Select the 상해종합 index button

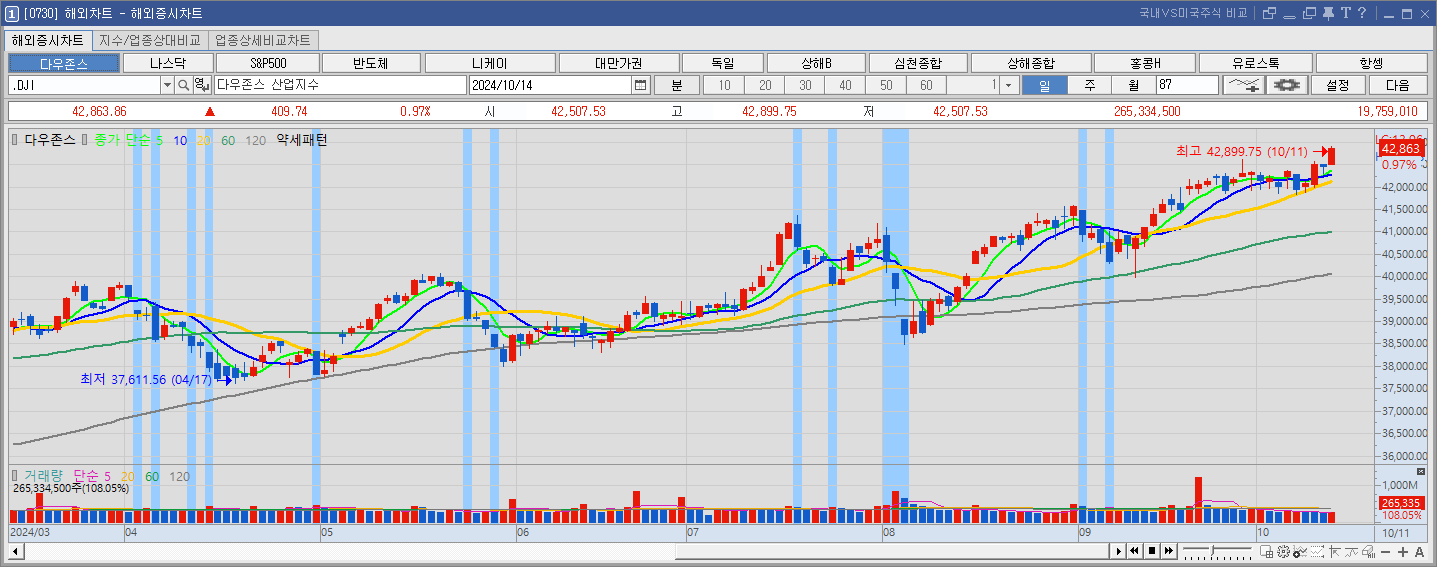pyautogui.click(x=1030, y=63)
